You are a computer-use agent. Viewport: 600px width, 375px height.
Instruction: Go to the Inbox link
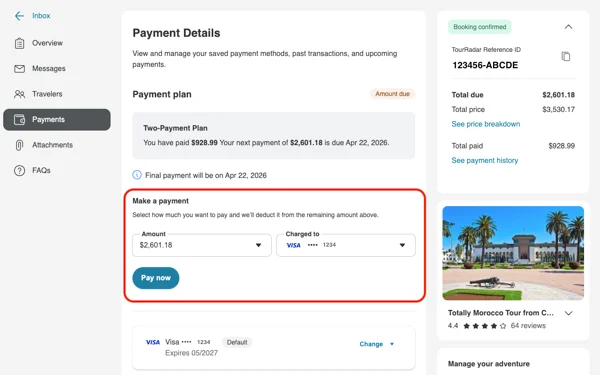pyautogui.click(x=41, y=16)
